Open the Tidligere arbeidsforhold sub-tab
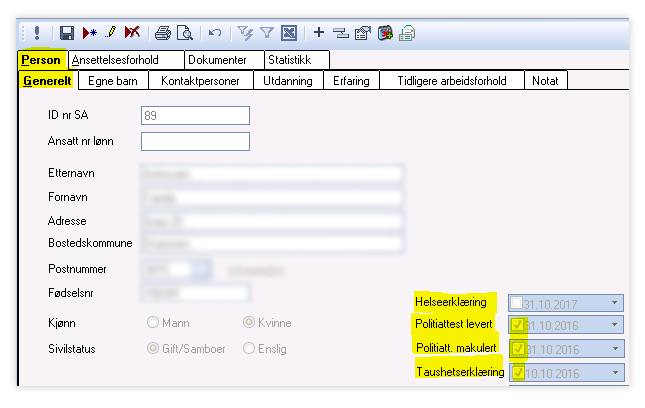The image size is (645, 408). [x=452, y=81]
